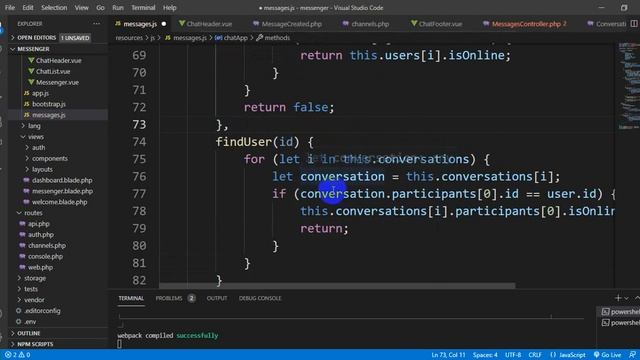
Task: Expand the auth folder
Action: pyautogui.click(x=38, y=148)
